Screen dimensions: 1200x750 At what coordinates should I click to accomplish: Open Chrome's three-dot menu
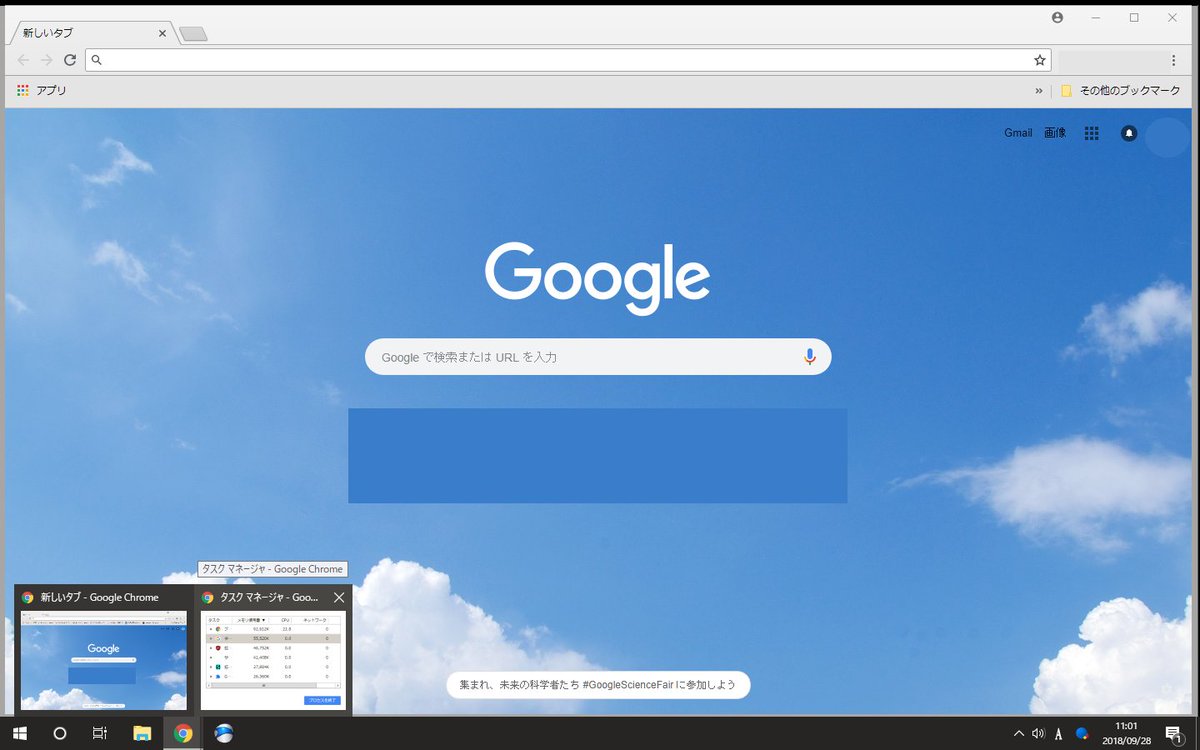1174,60
